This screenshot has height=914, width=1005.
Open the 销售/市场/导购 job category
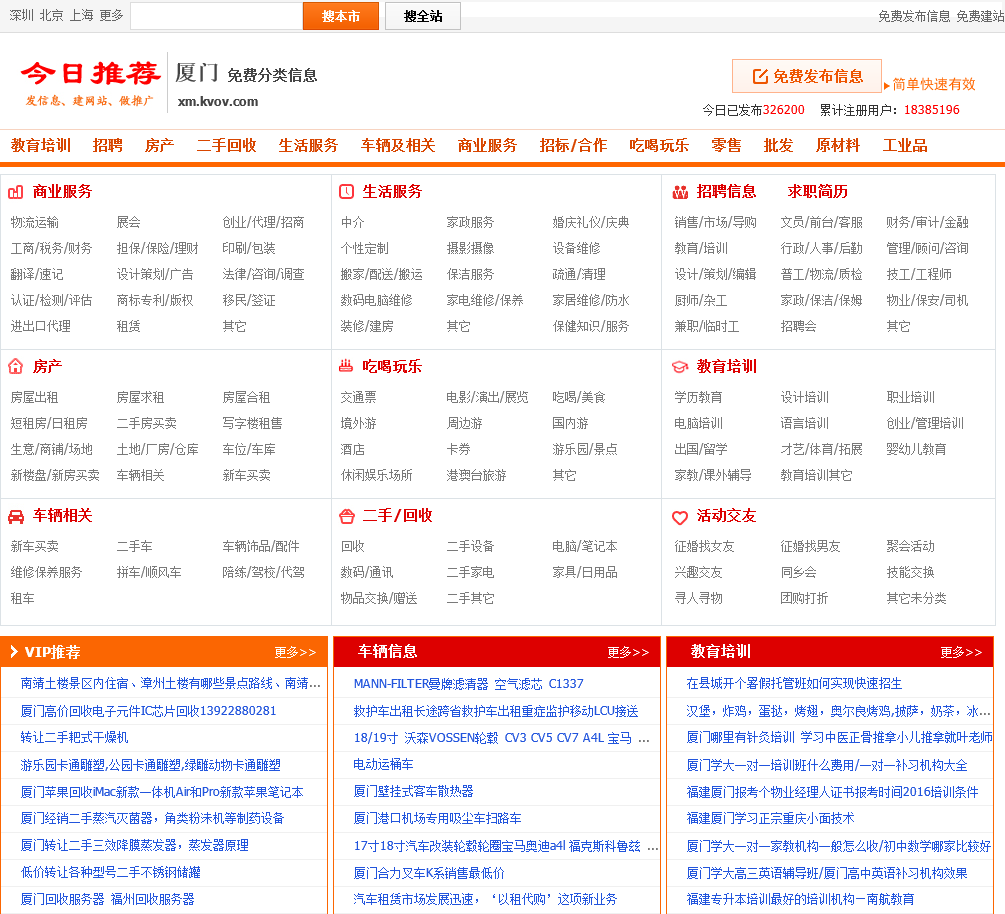715,222
